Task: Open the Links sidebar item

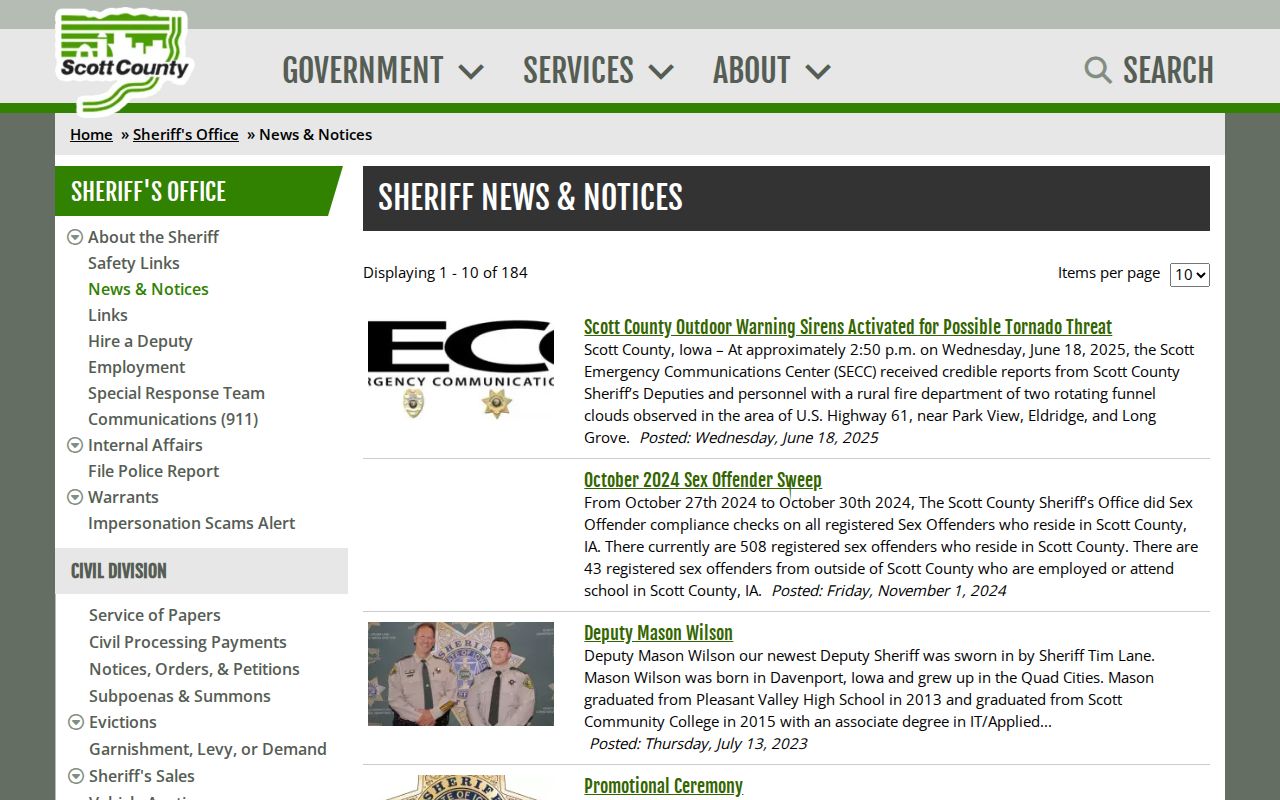Action: pos(108,315)
